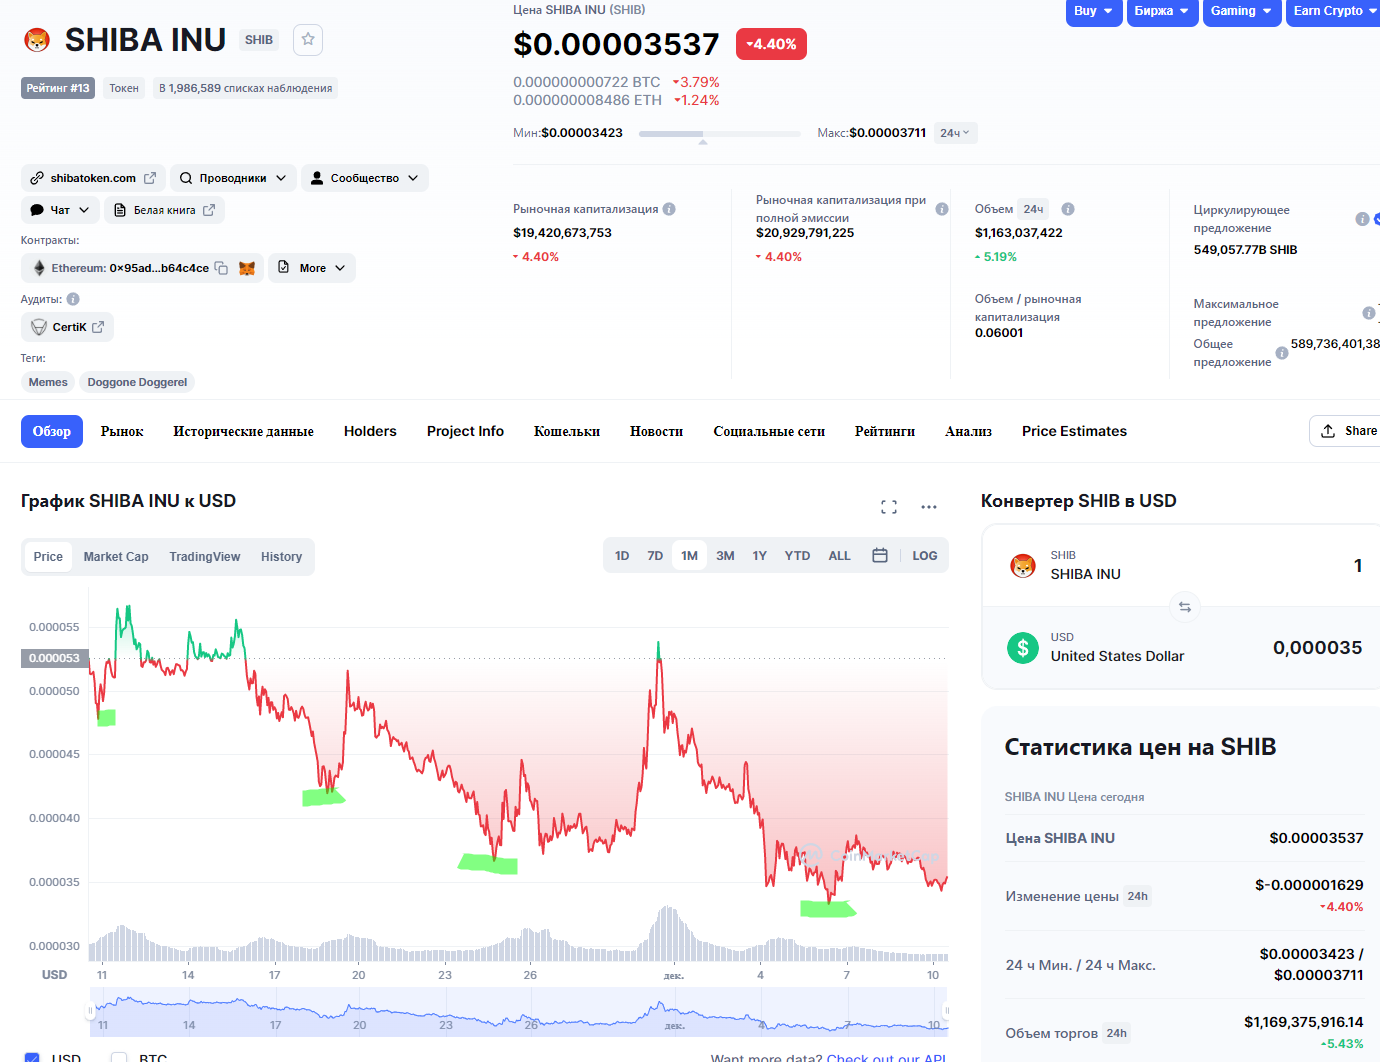Set the chart range to 1Y
1380x1062 pixels.
(x=760, y=556)
